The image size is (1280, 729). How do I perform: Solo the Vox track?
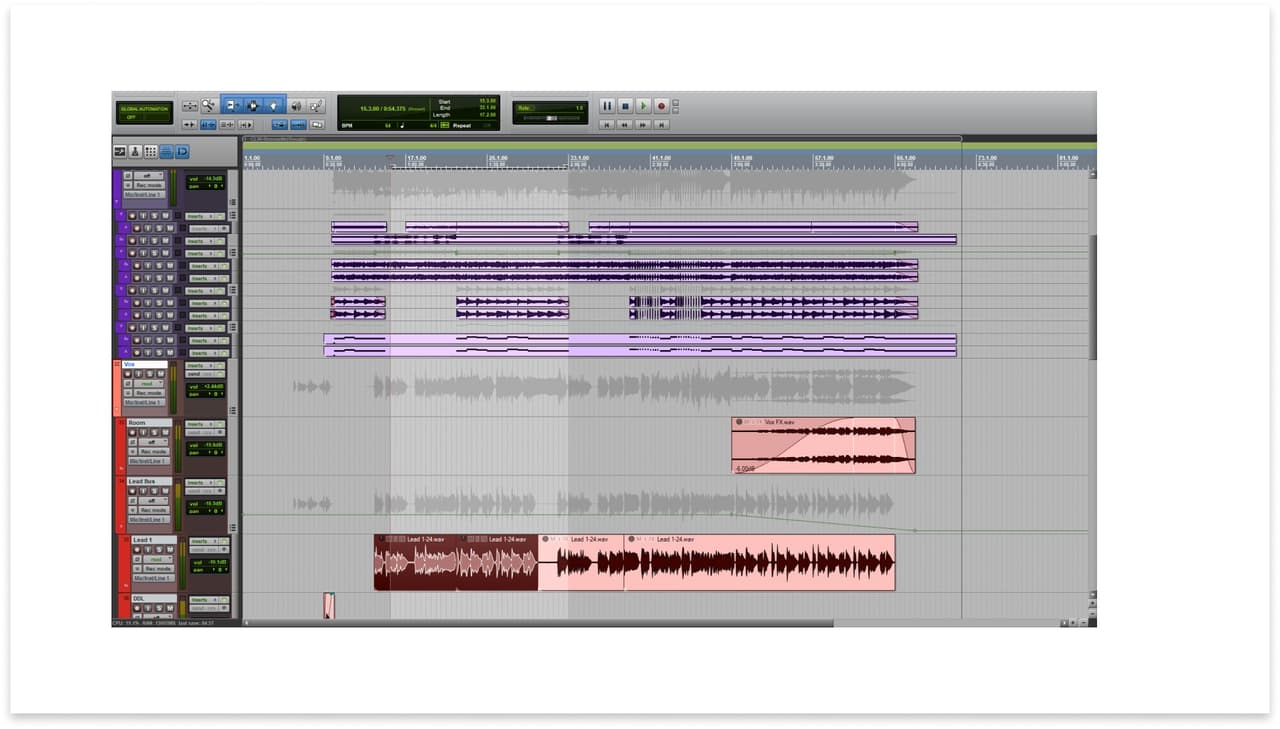click(149, 374)
